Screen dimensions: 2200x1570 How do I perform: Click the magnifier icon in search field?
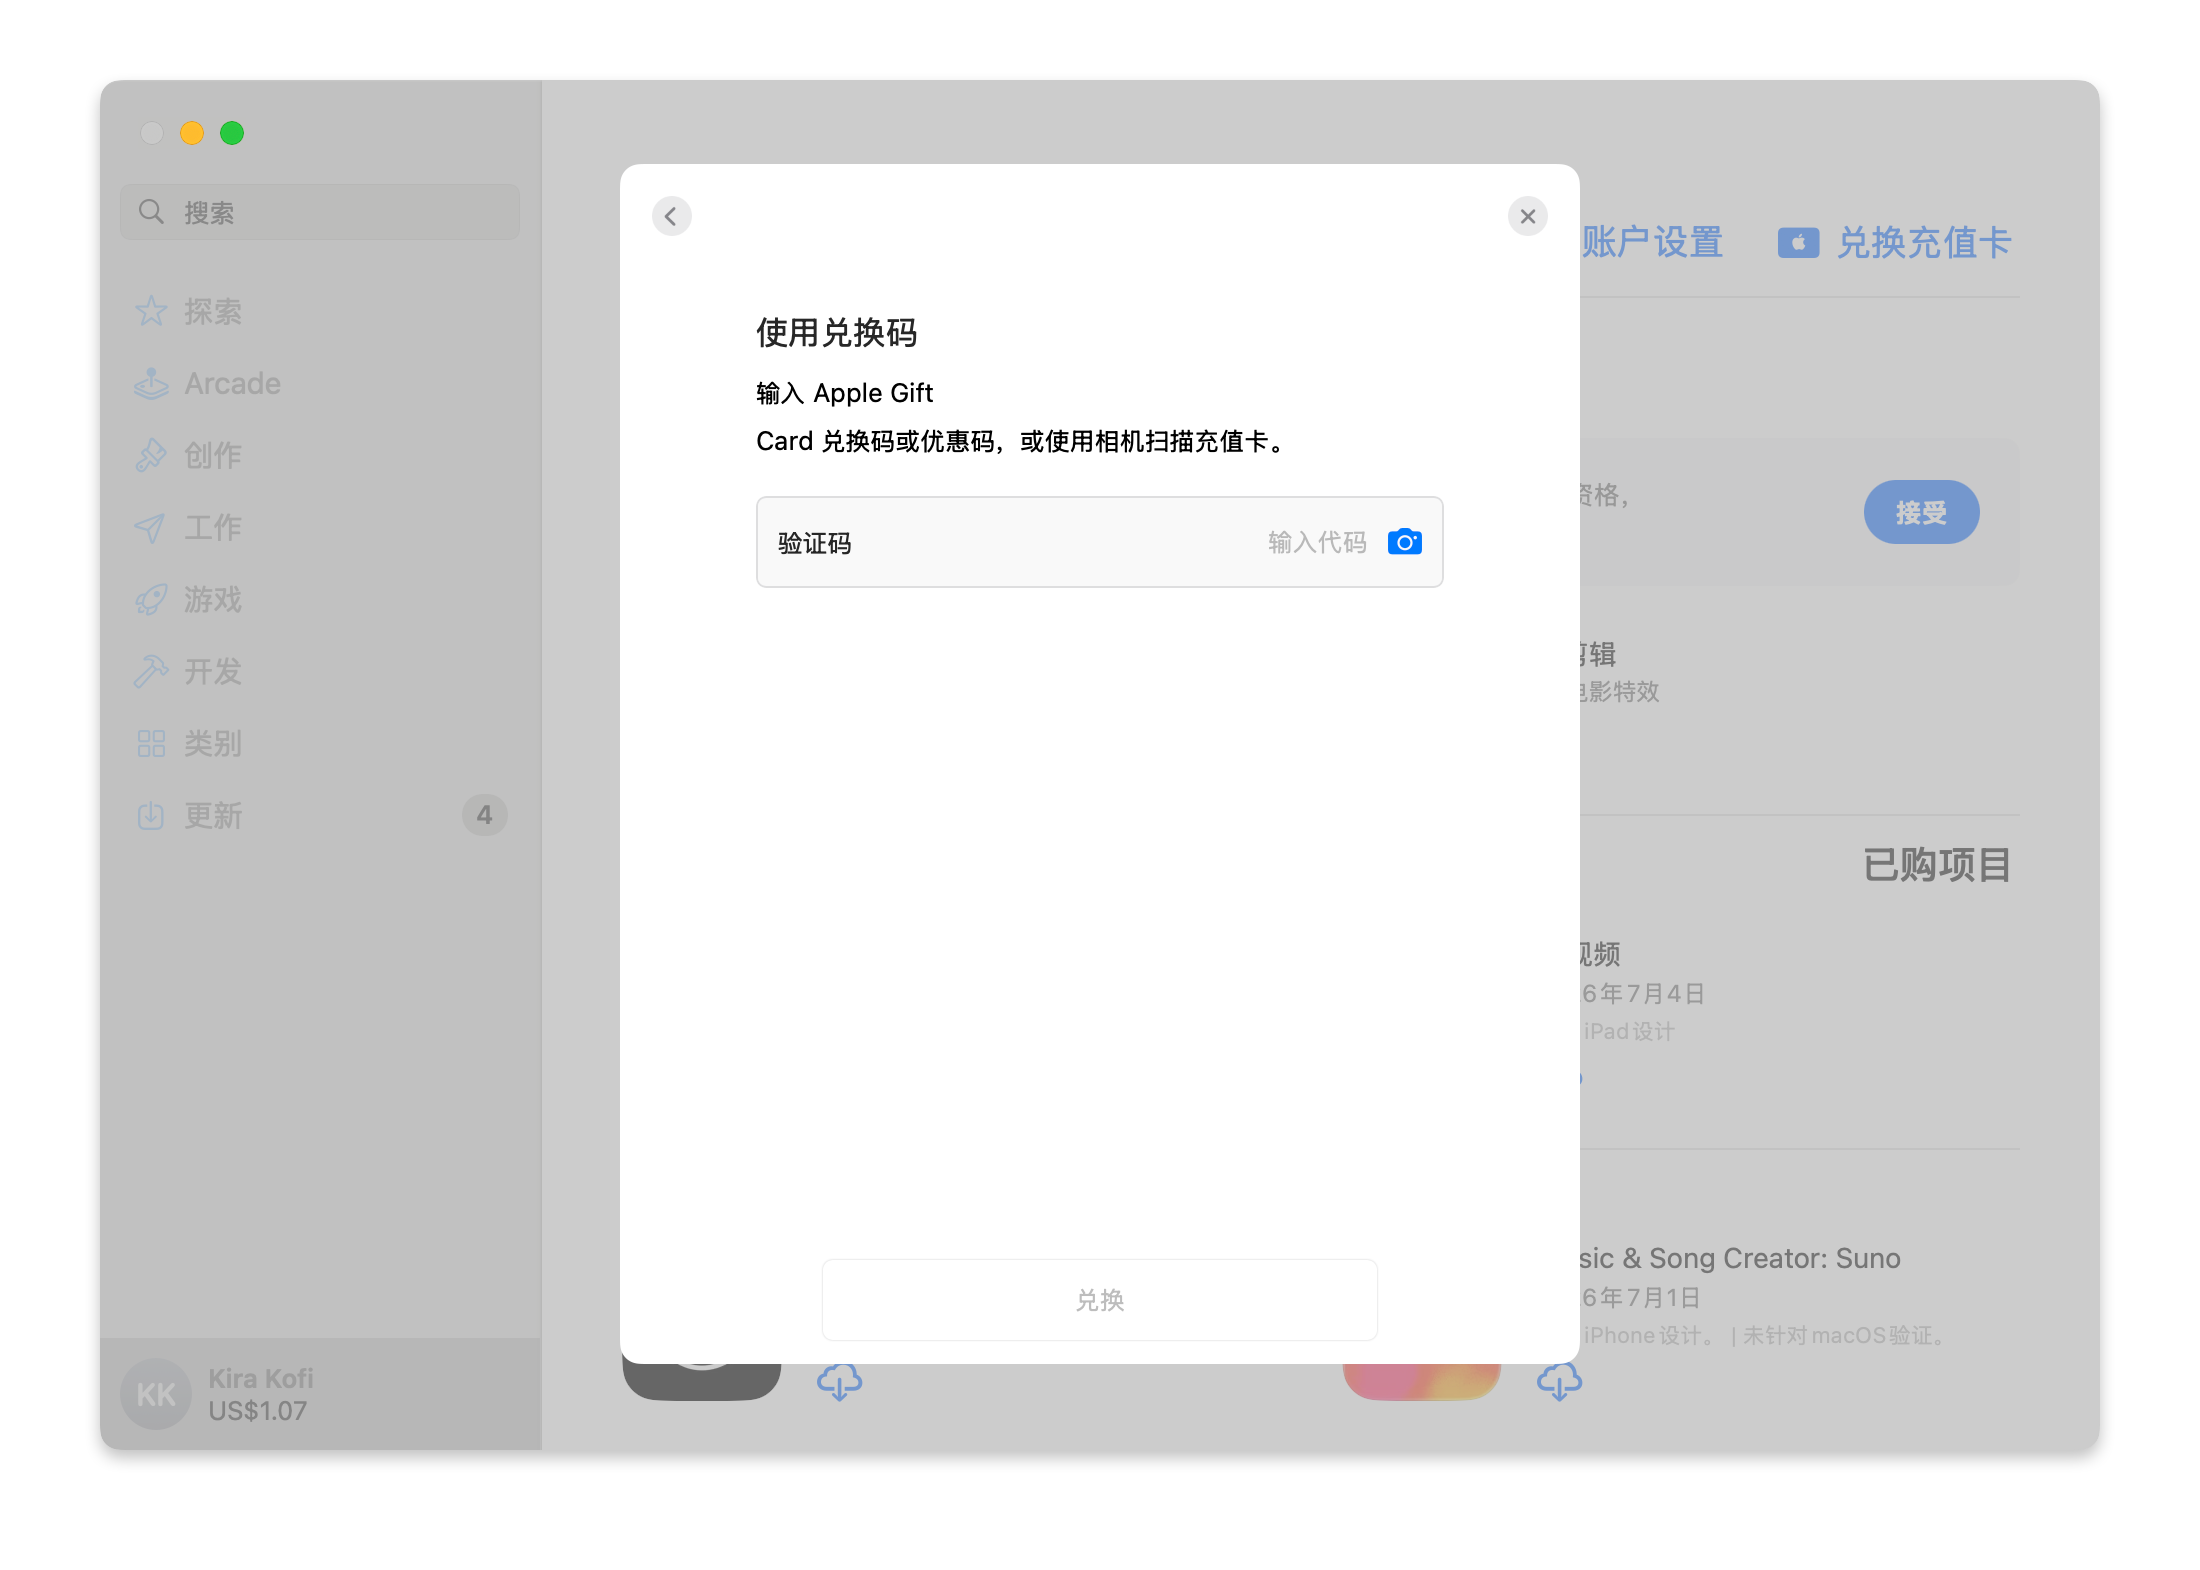pyautogui.click(x=151, y=212)
